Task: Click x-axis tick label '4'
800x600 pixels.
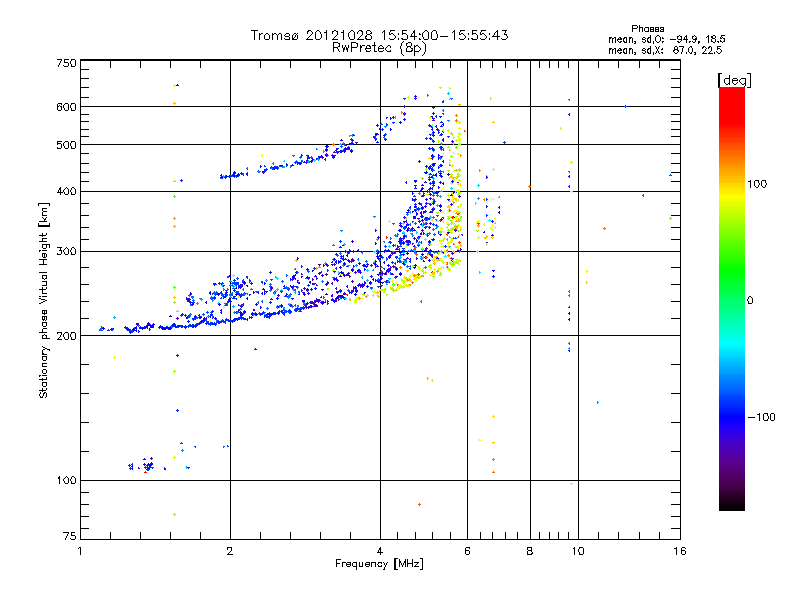Action: [380, 551]
